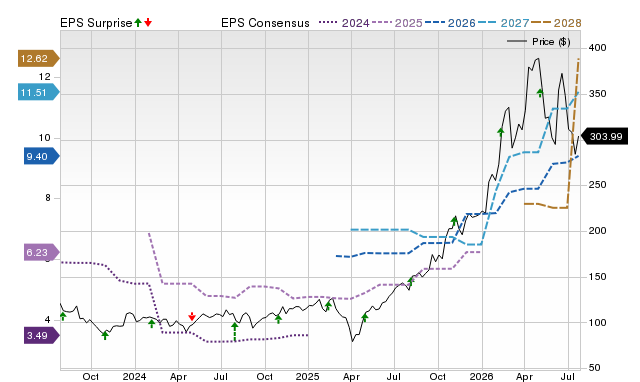Click the 200 label on the price axis
Screen dimensions: 640x382
(x=598, y=231)
